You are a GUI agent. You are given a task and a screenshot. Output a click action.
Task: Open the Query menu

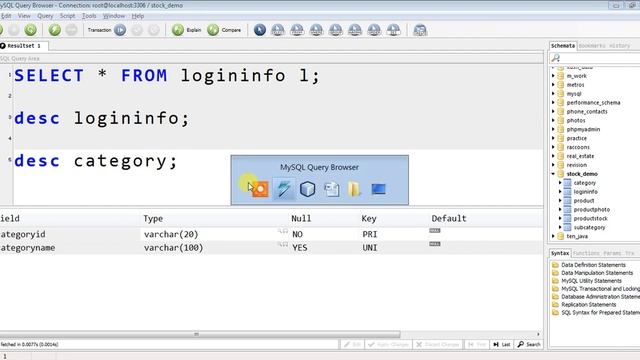tap(45, 16)
